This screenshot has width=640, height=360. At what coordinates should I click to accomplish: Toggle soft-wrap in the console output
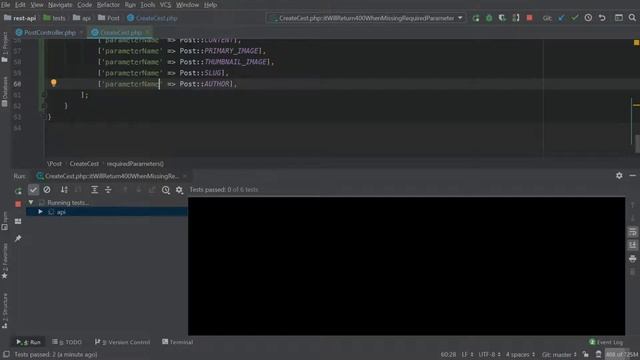[x=633, y=232]
